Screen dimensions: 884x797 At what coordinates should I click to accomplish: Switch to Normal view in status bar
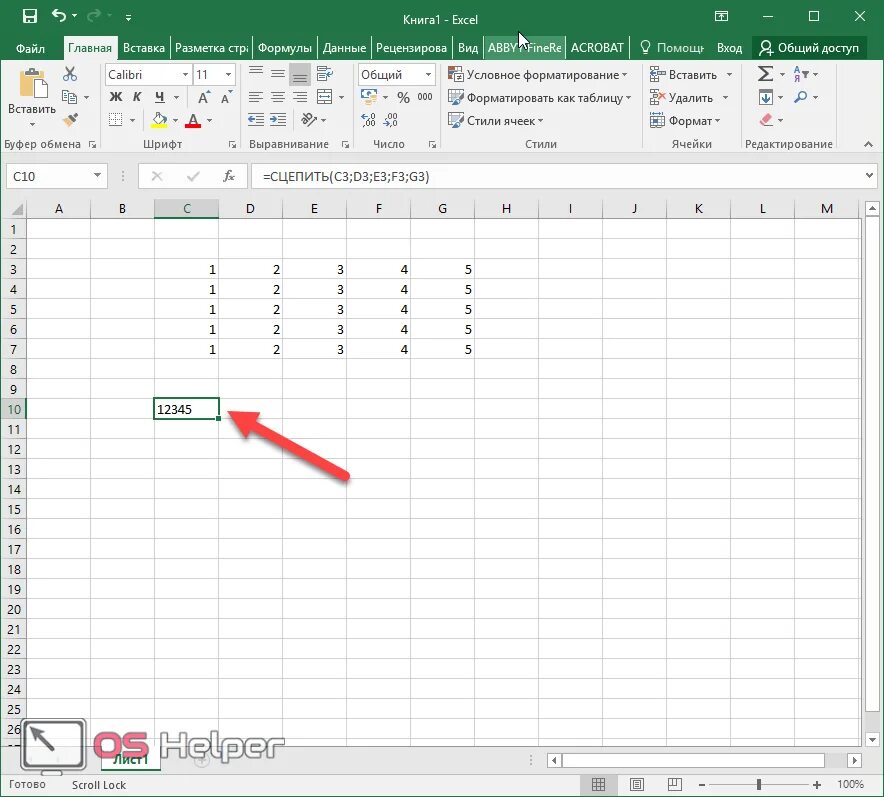598,784
